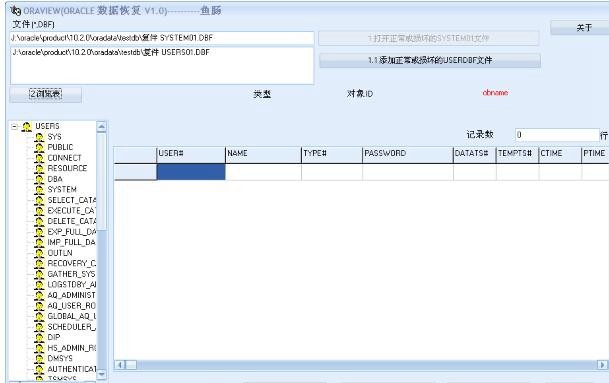
Task: Click the icon beside CONNECT role
Action: click(39, 158)
